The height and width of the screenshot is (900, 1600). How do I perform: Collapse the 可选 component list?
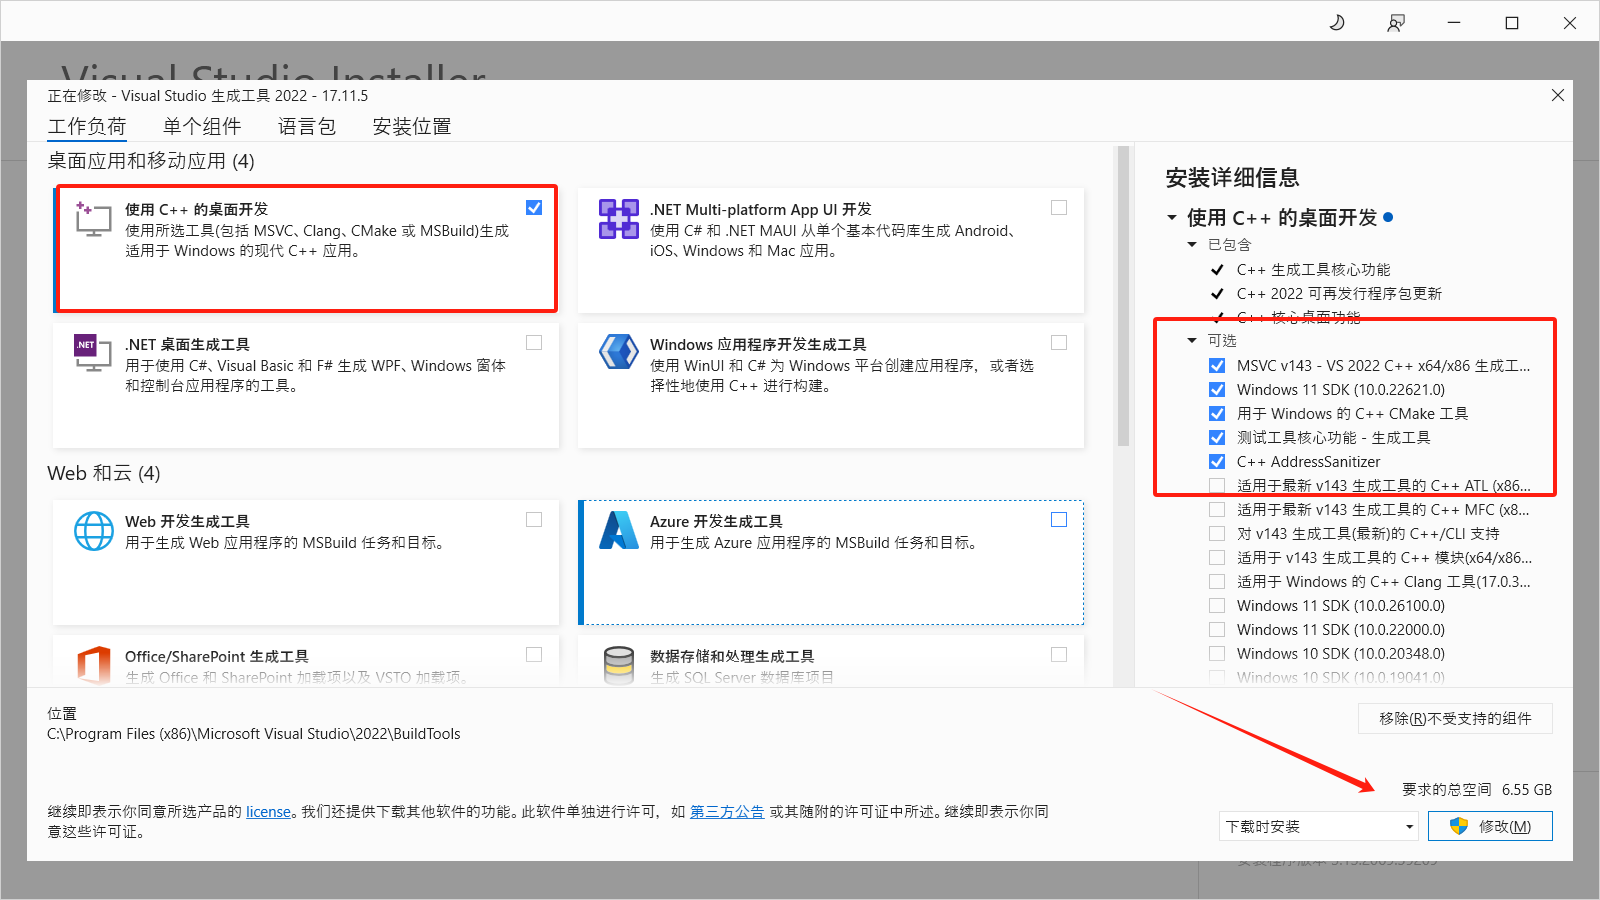pyautogui.click(x=1192, y=341)
